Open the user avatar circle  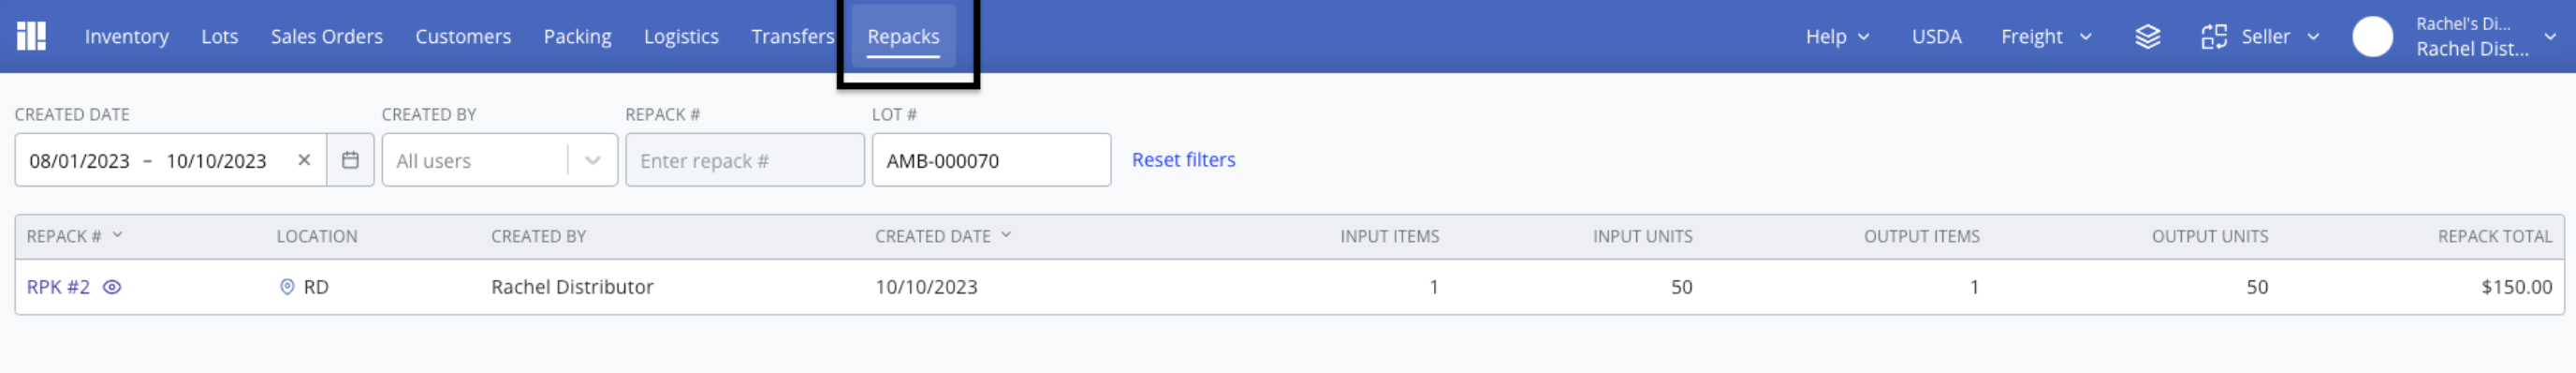coord(2372,37)
